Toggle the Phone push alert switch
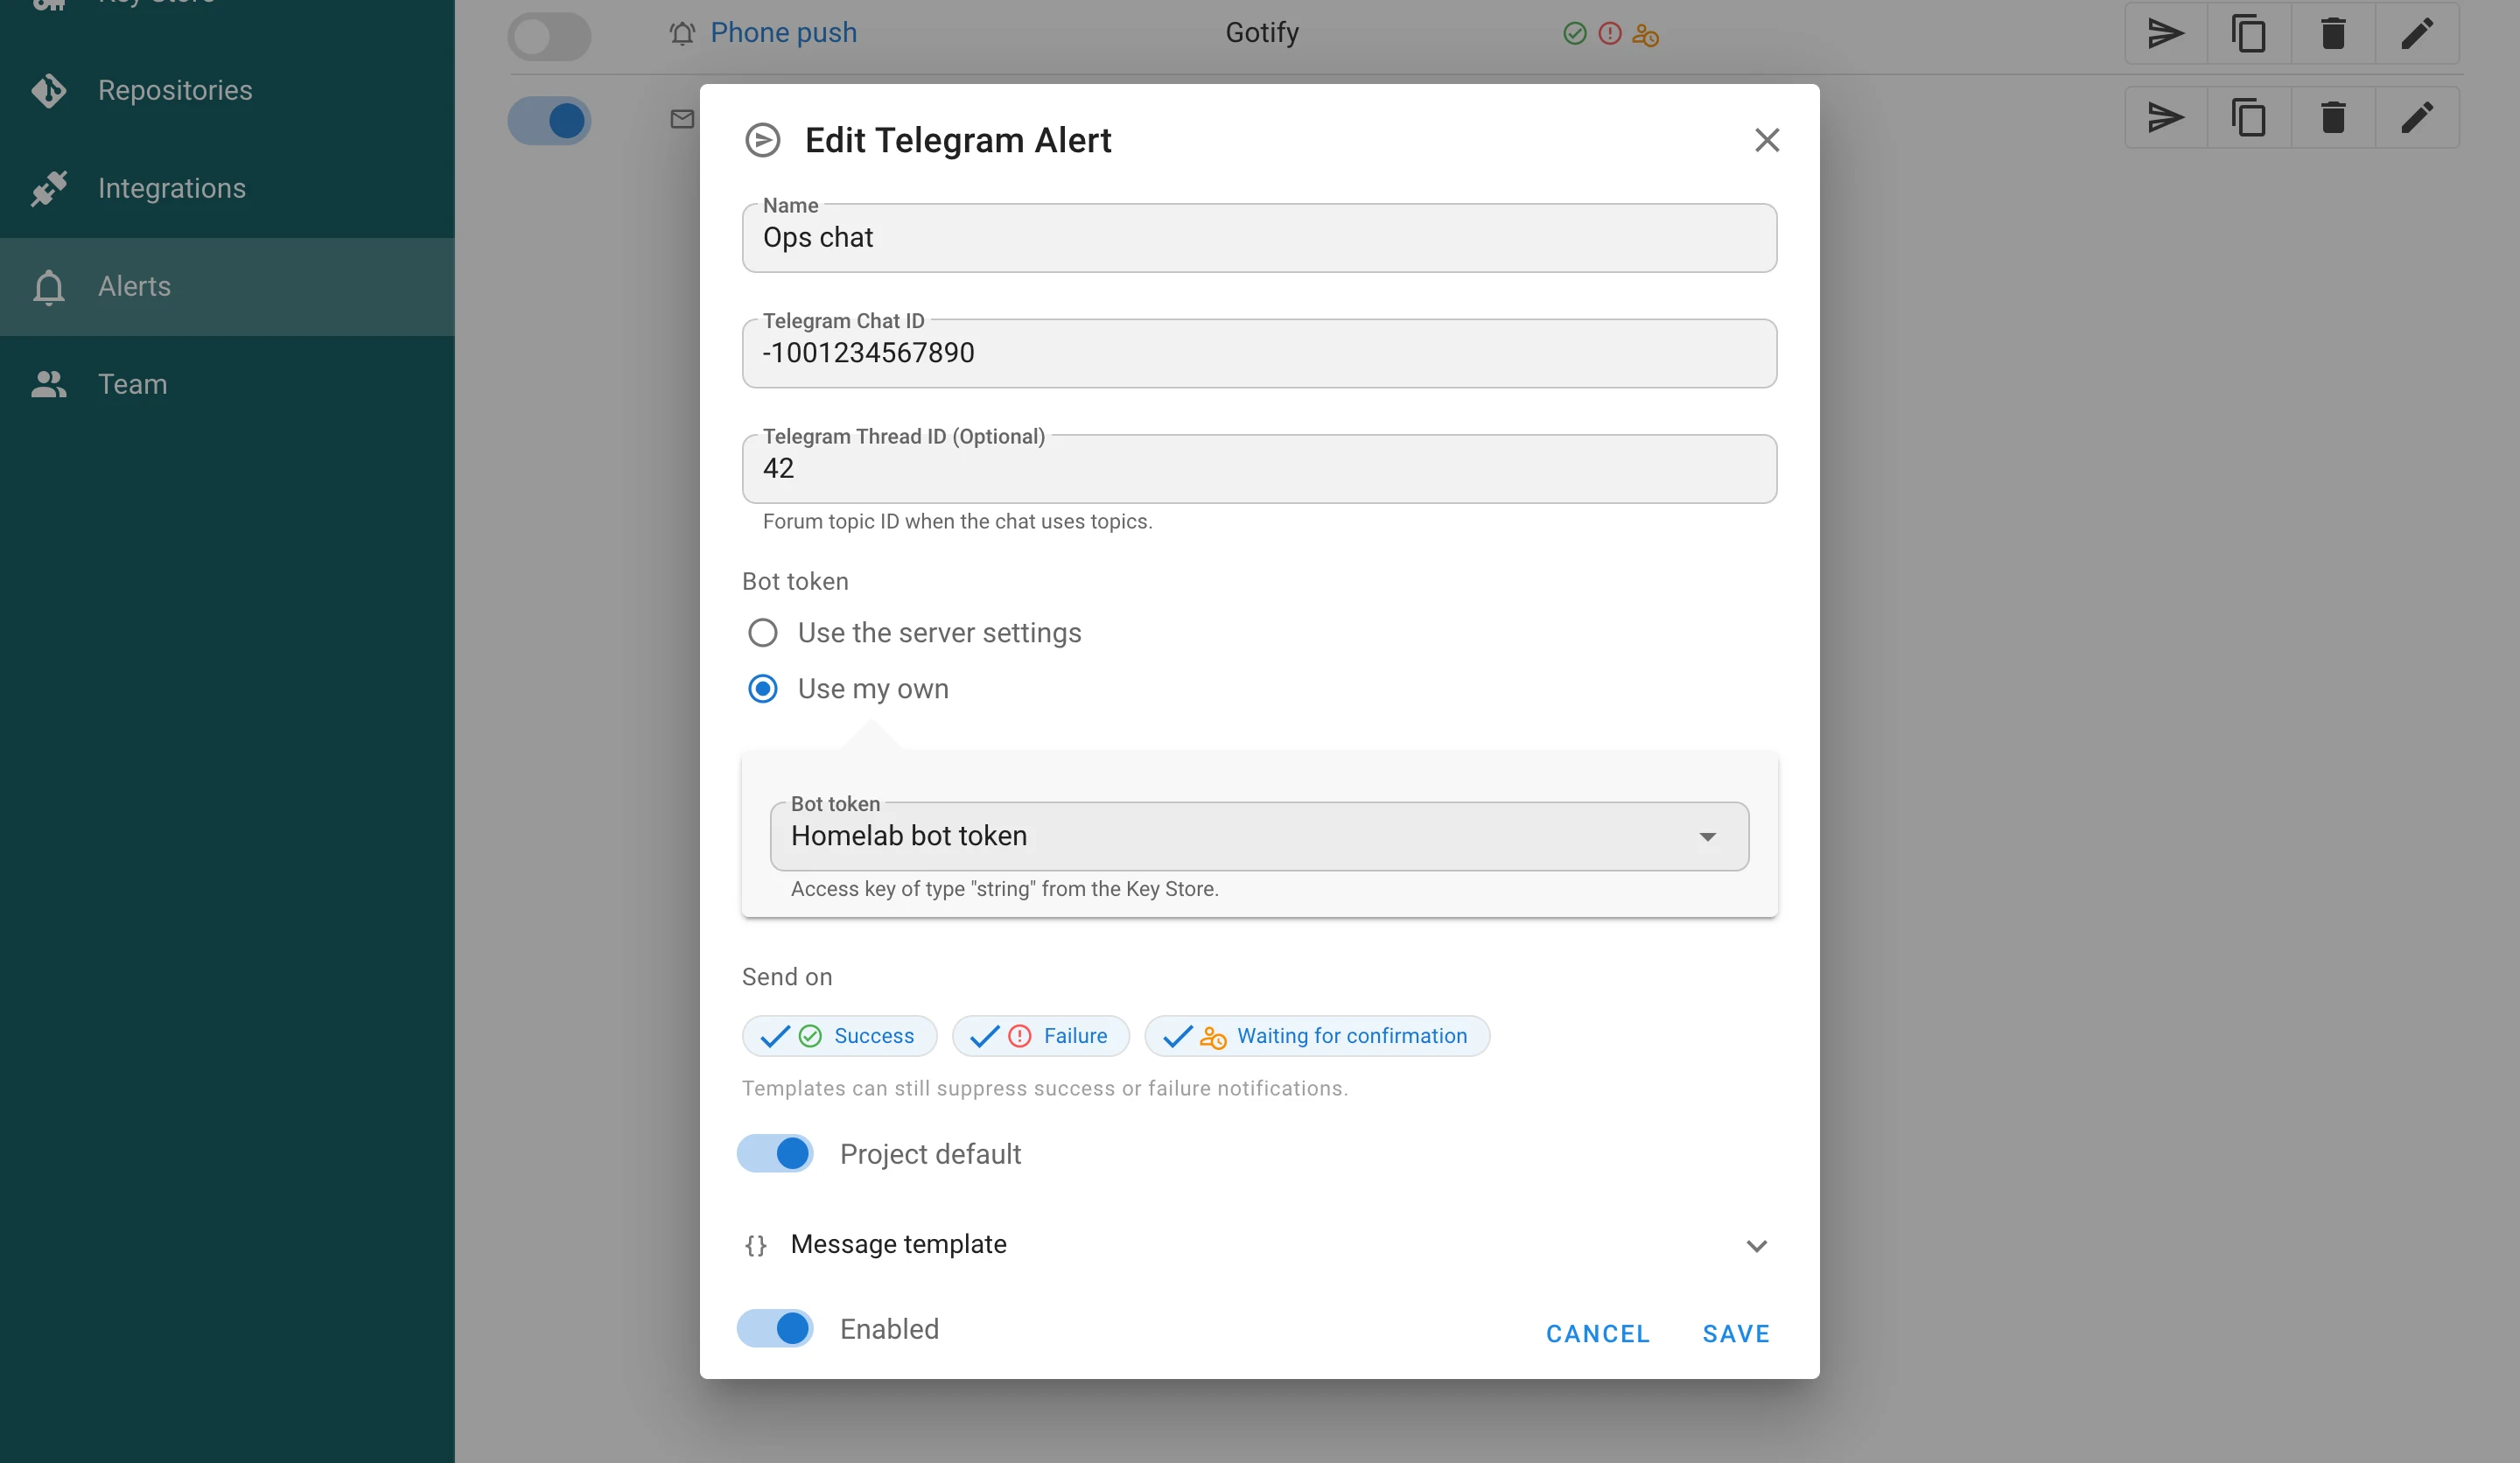Screen dimensions: 2520x1463 click(549, 36)
